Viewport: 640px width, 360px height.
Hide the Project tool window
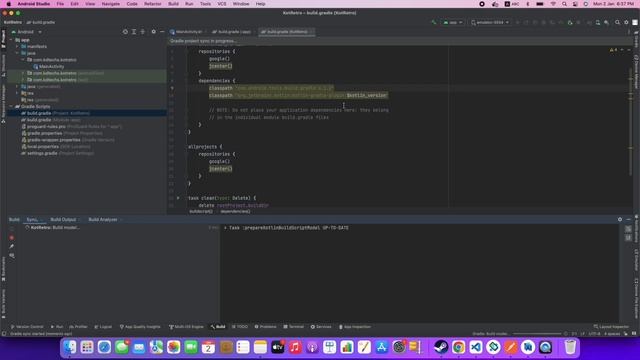tap(162, 32)
